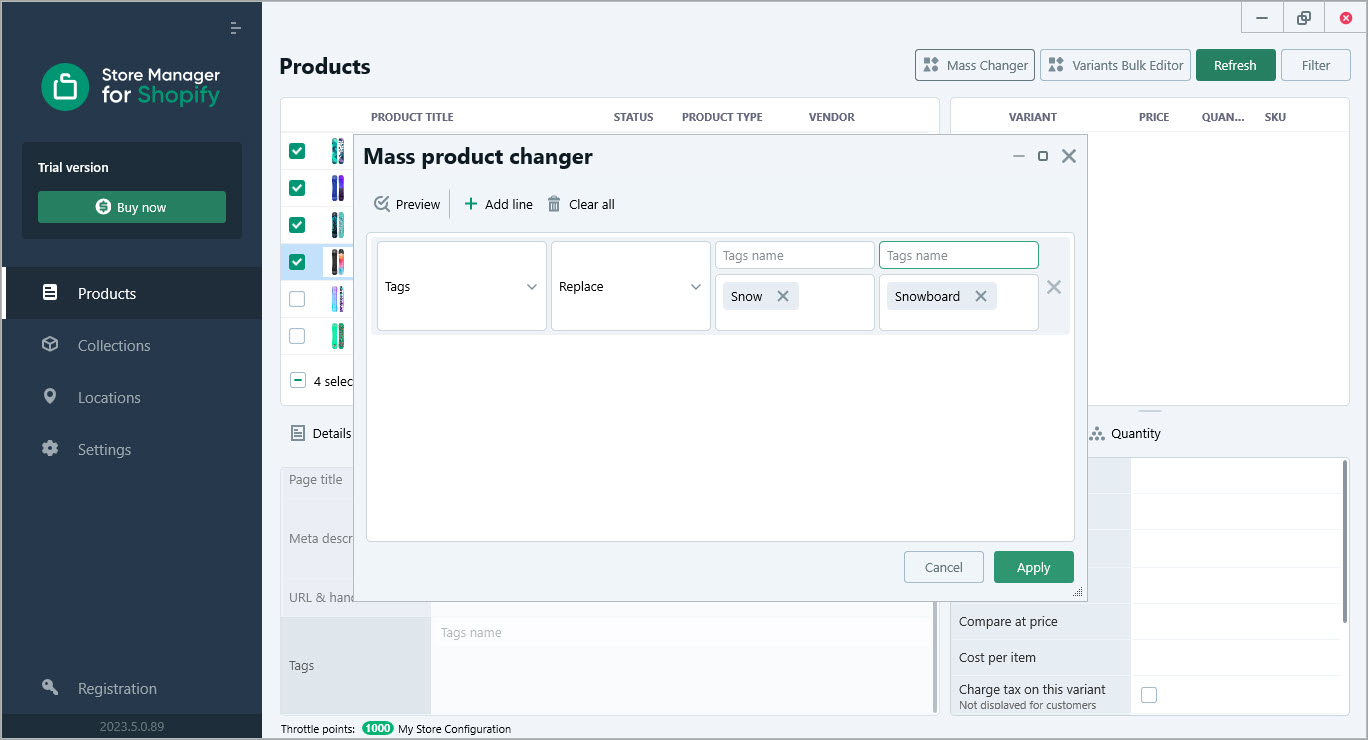Check the fifth product row checkbox

[x=297, y=299]
